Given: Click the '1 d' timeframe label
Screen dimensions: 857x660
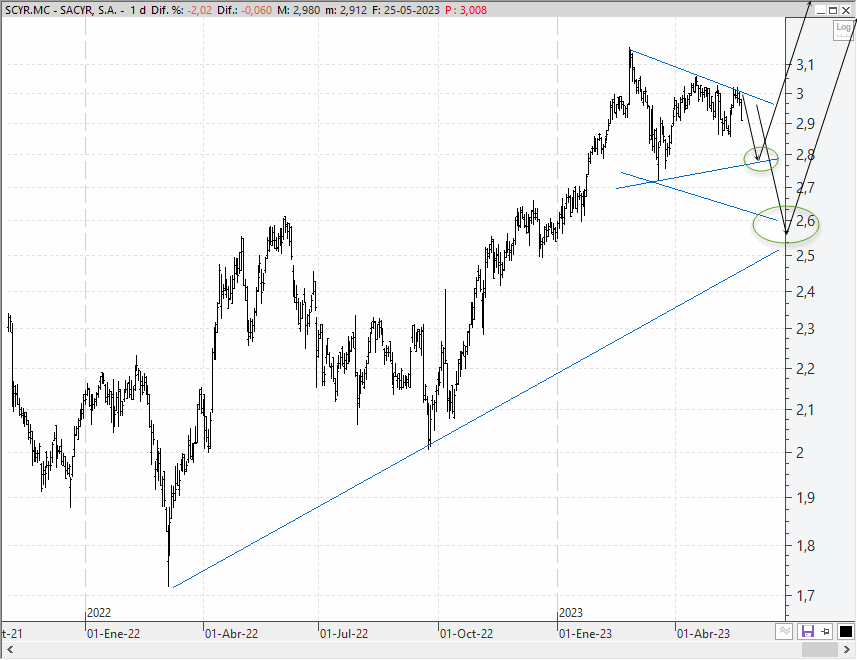Looking at the screenshot, I should click(138, 10).
